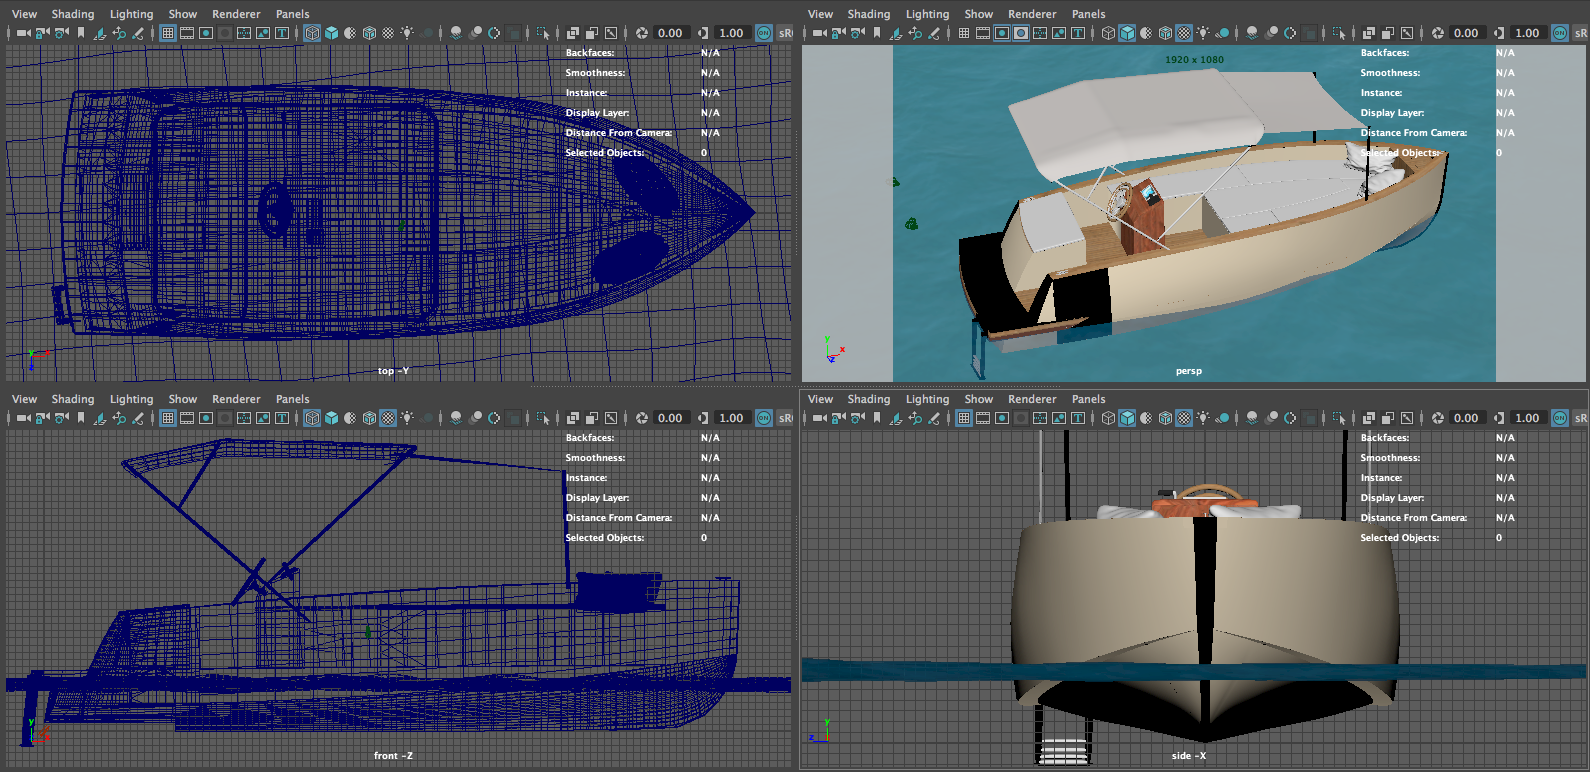Toggle resolution gate in the persp panel
This screenshot has width=1590, height=772.
1002,33
